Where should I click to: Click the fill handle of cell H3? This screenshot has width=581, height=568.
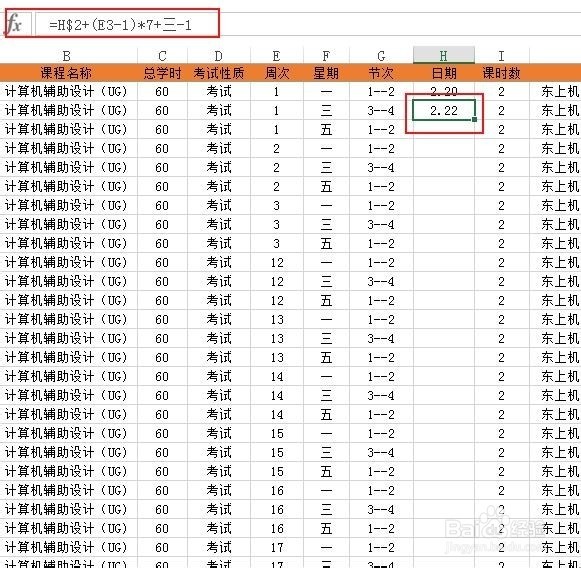pyautogui.click(x=474, y=119)
